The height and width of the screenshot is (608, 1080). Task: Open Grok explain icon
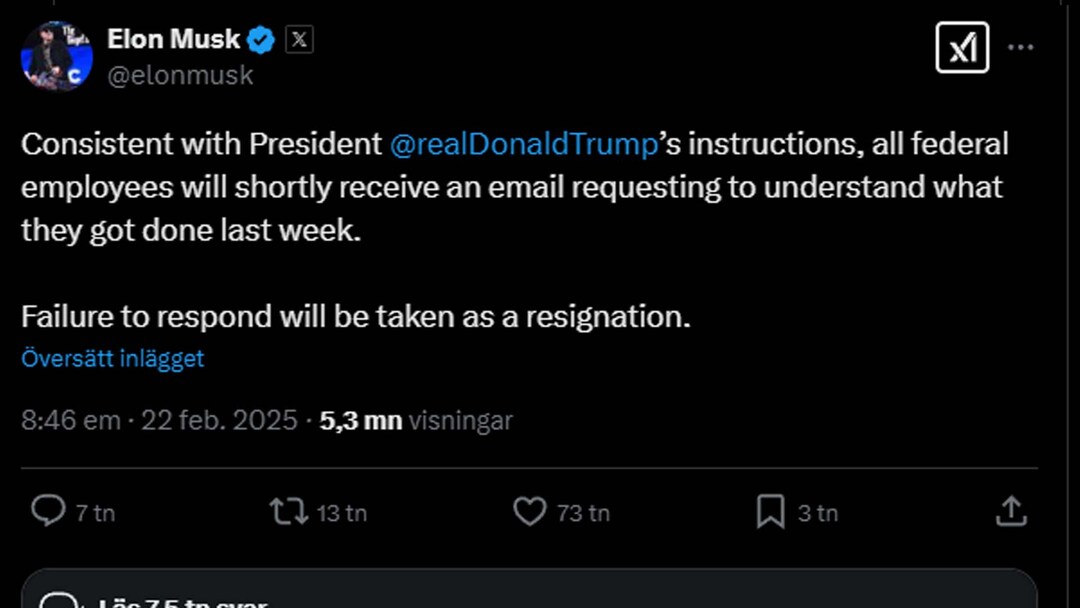tap(962, 47)
